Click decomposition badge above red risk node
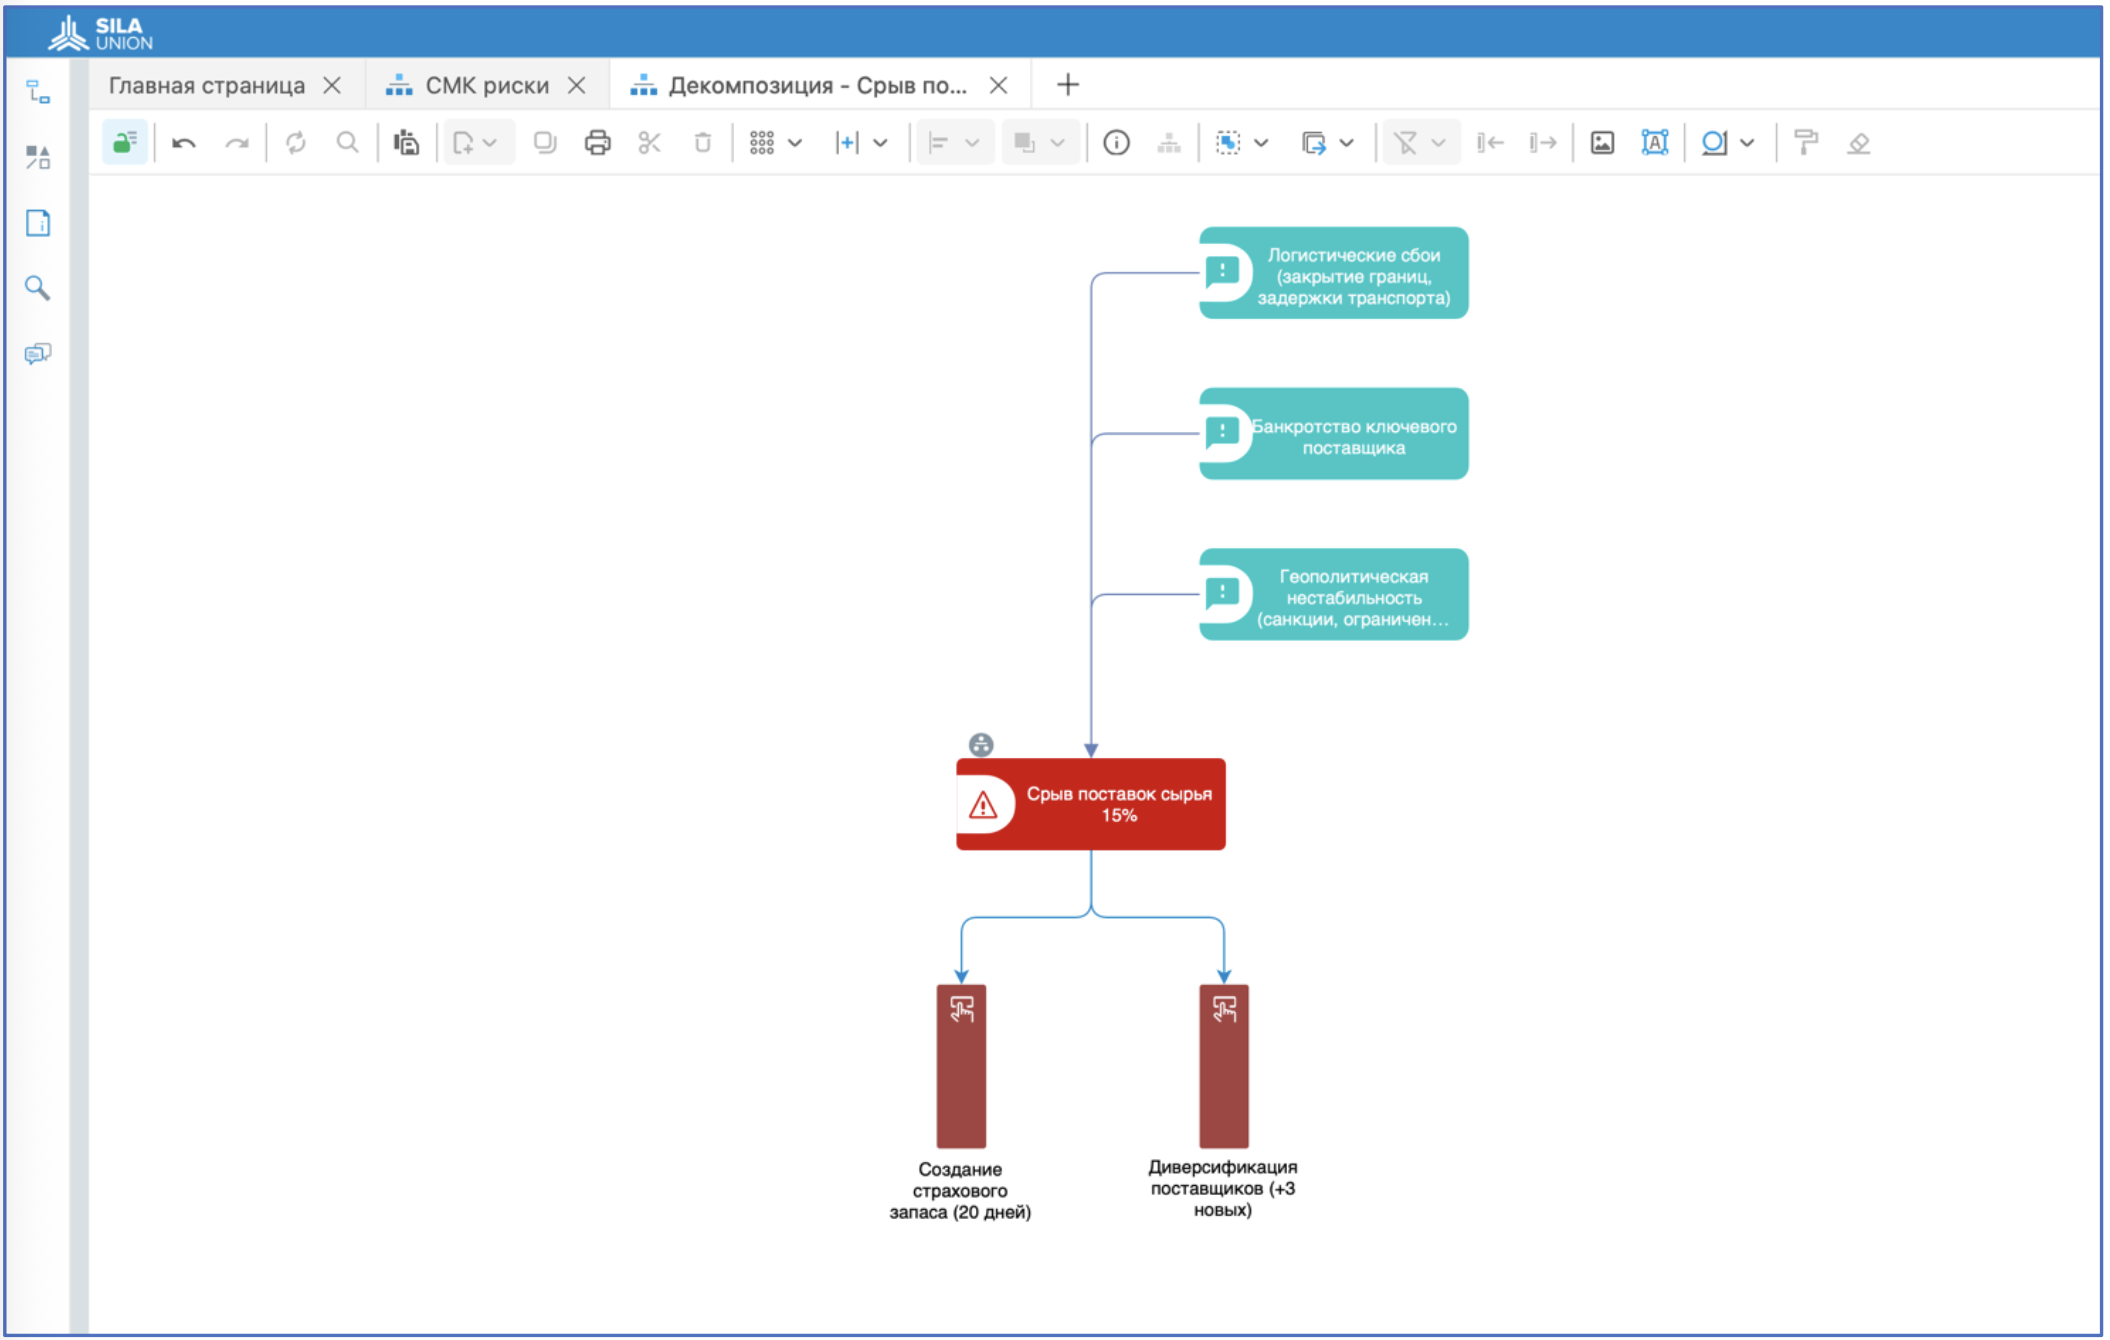The image size is (2110, 1340). click(x=981, y=744)
